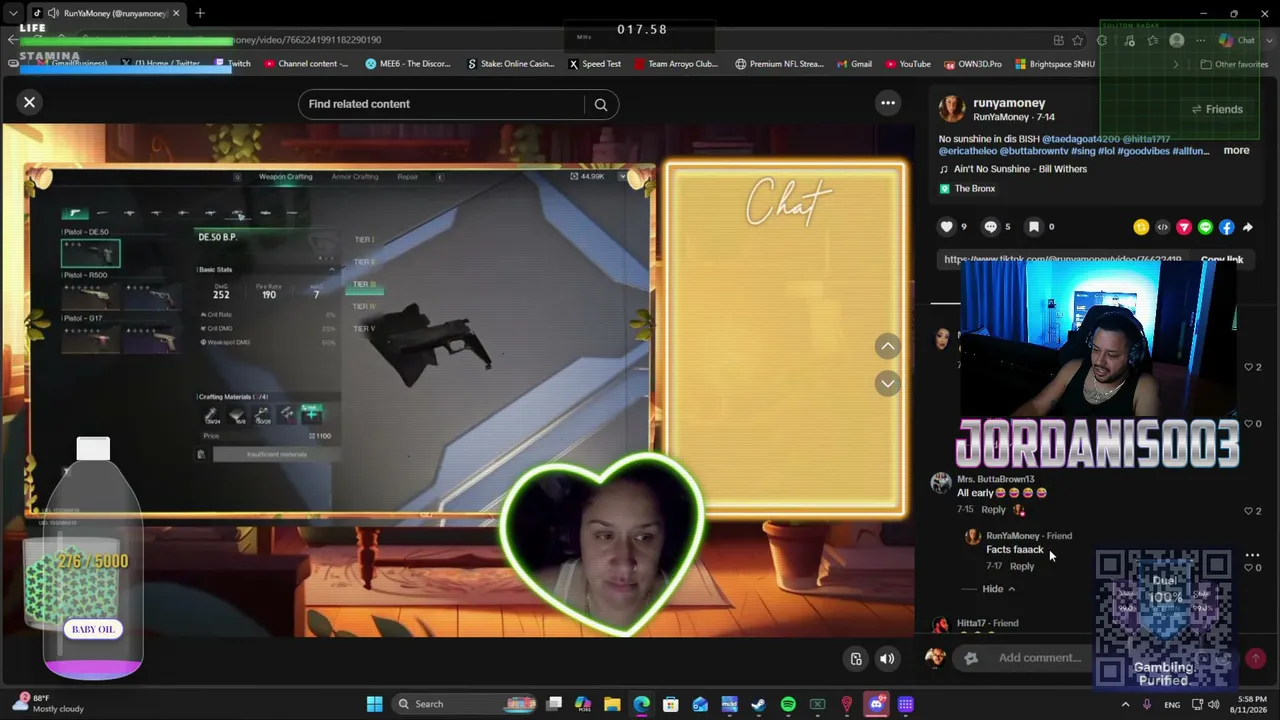Like the video with the heart icon
1280x720 pixels.
pyautogui.click(x=946, y=227)
